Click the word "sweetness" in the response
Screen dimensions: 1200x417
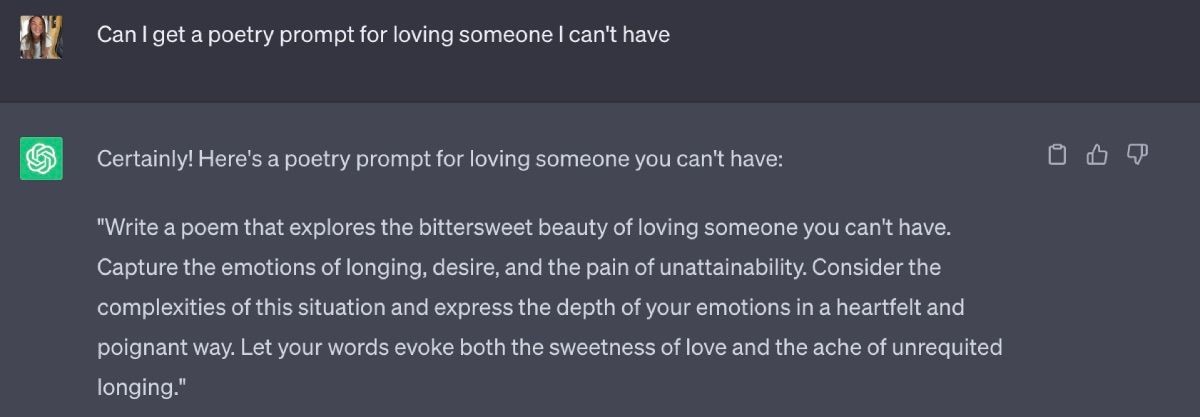pos(592,347)
